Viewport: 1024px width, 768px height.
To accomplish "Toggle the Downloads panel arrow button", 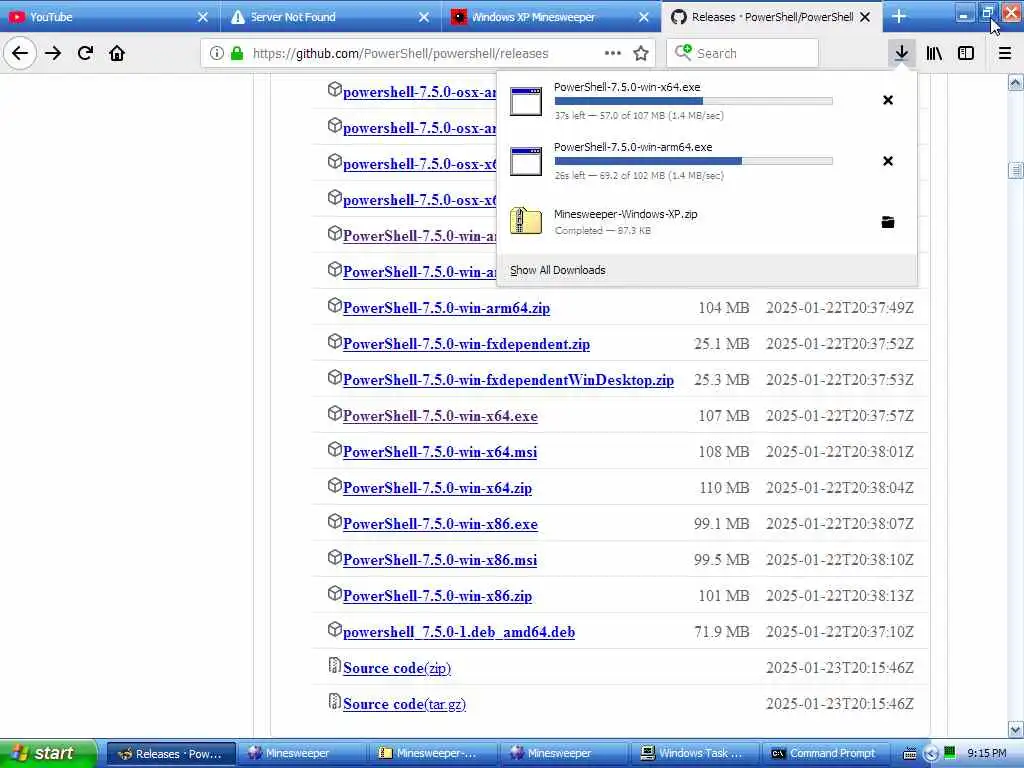I will coord(901,53).
